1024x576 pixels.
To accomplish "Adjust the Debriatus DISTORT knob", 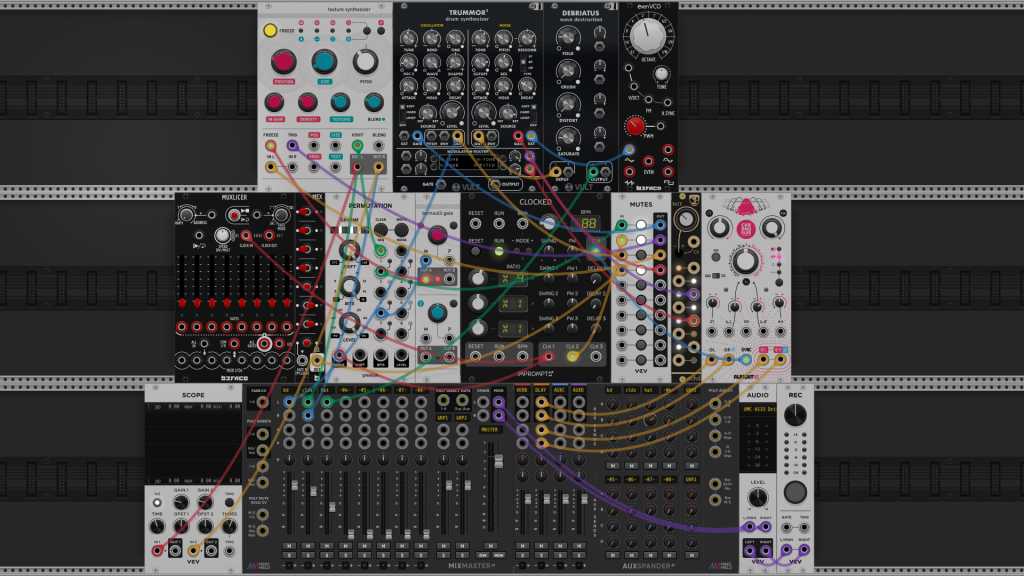I will pos(568,104).
